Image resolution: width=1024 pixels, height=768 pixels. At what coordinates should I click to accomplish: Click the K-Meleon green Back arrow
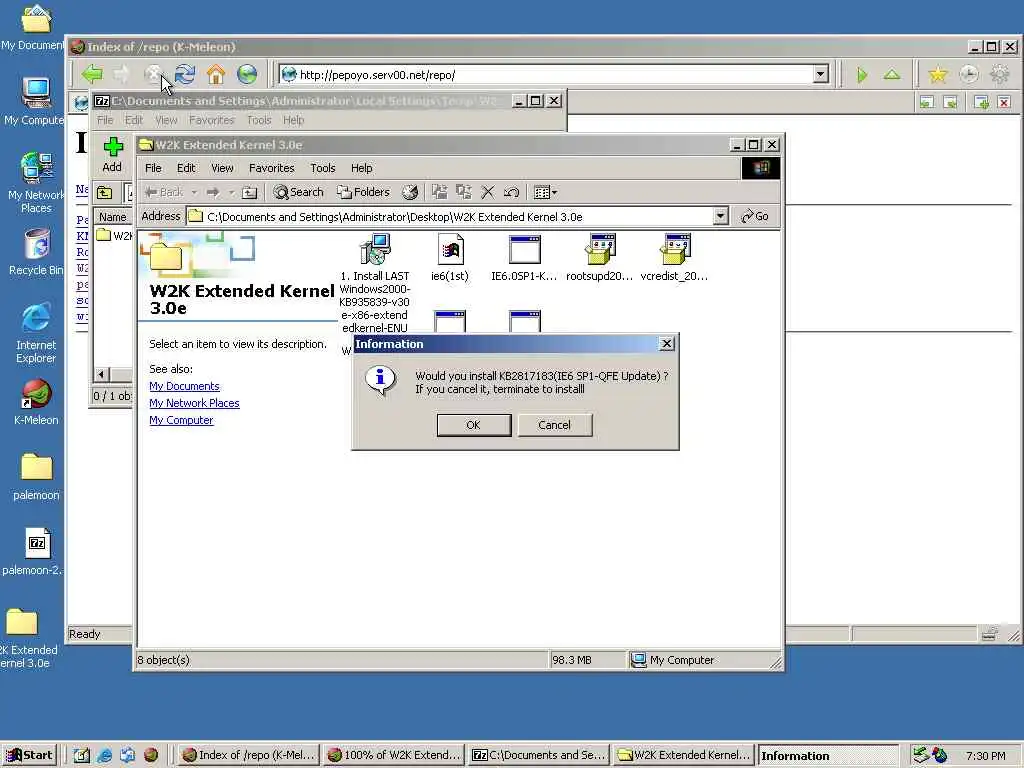pos(92,74)
